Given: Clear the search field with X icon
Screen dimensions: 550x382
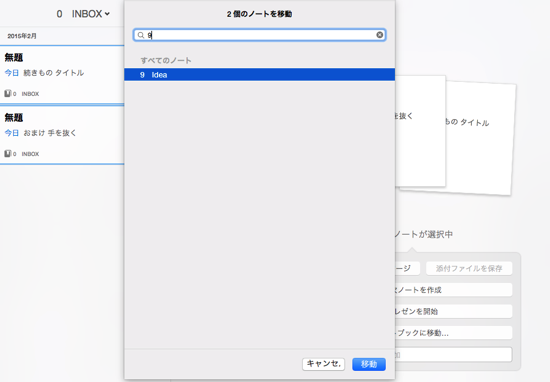Looking at the screenshot, I should [380, 35].
